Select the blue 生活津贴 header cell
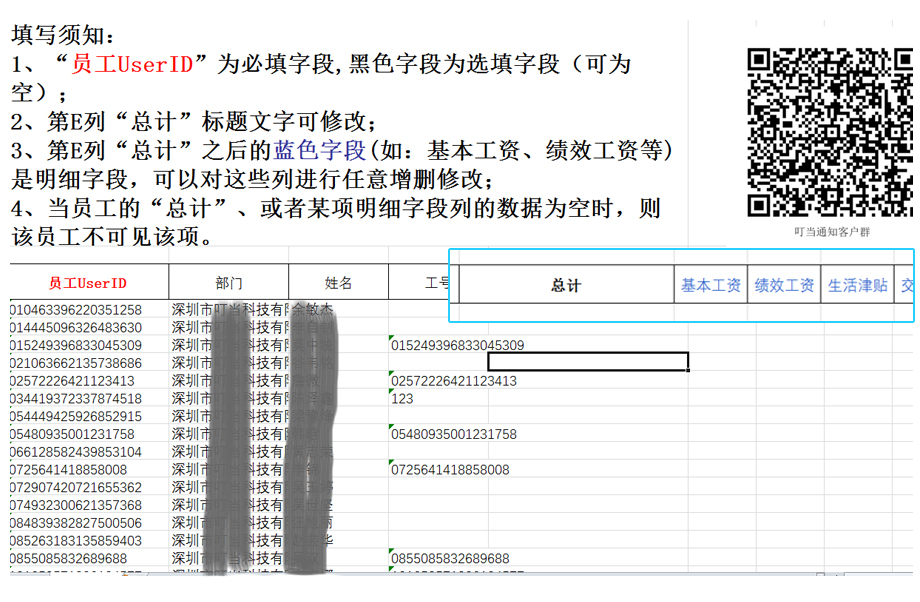 pos(857,286)
